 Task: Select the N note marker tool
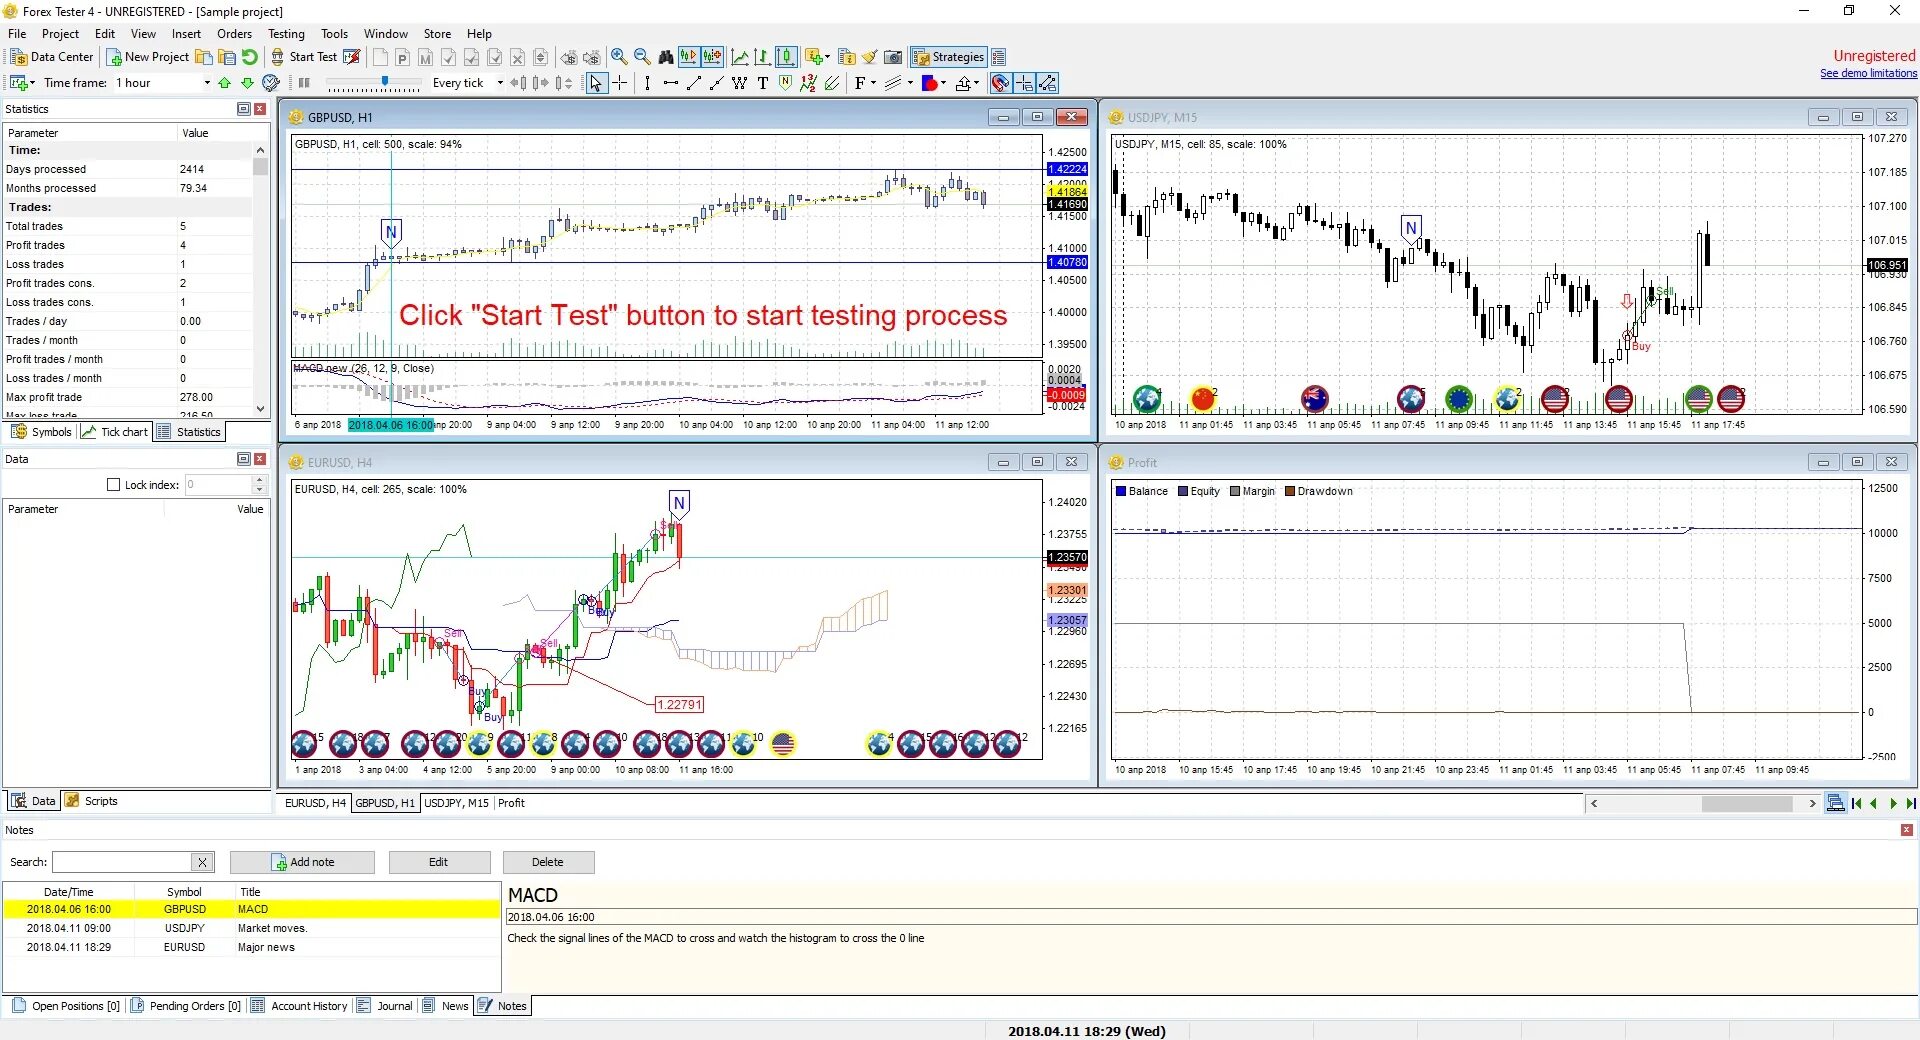point(785,83)
